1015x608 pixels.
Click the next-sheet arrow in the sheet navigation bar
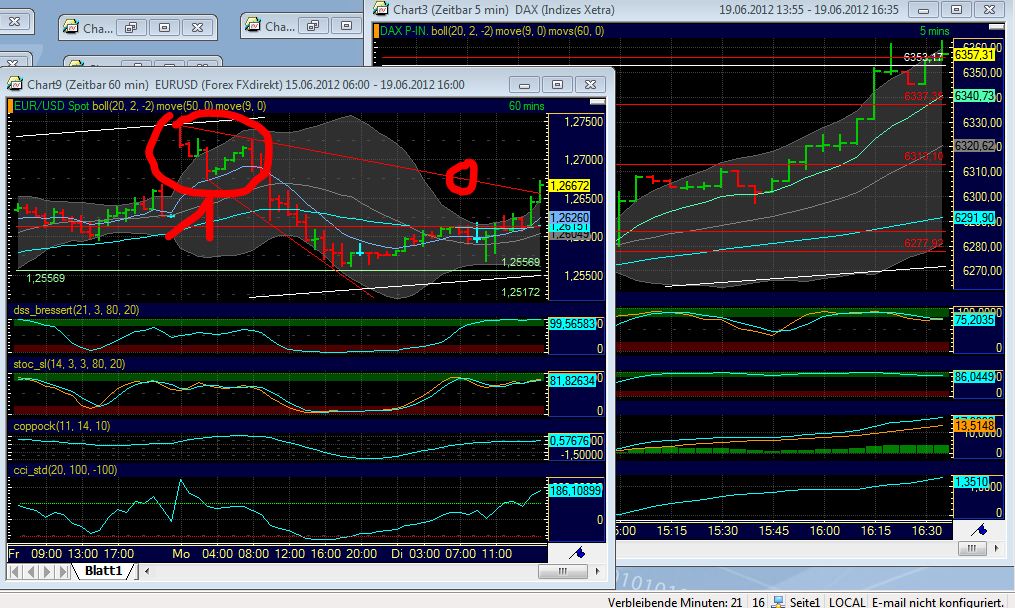pyautogui.click(x=47, y=571)
